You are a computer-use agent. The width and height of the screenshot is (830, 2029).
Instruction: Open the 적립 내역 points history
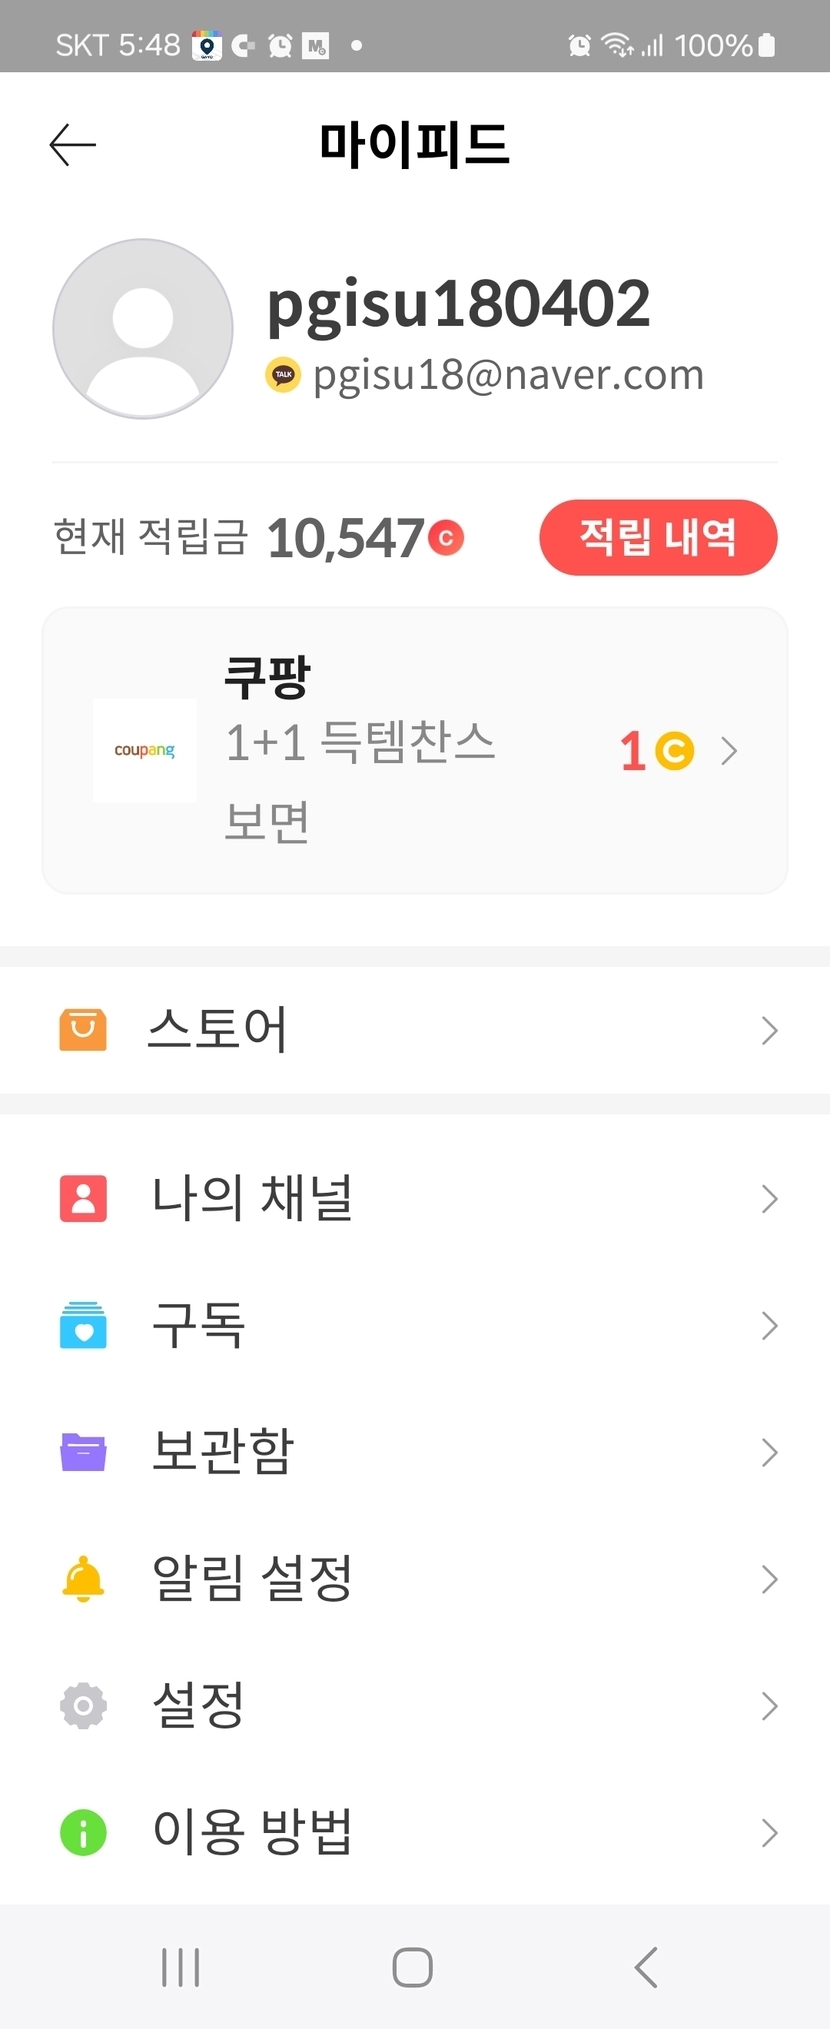pyautogui.click(x=658, y=537)
